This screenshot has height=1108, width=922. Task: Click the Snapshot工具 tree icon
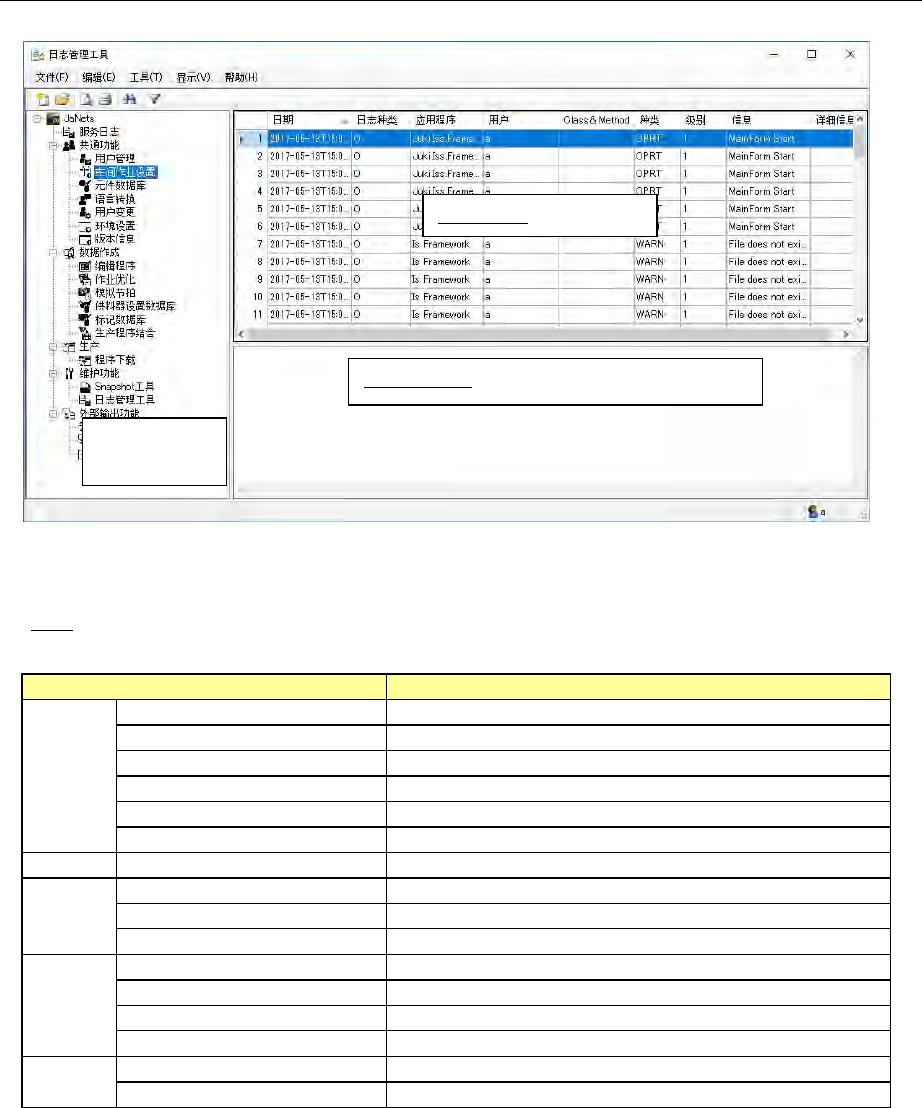85,387
